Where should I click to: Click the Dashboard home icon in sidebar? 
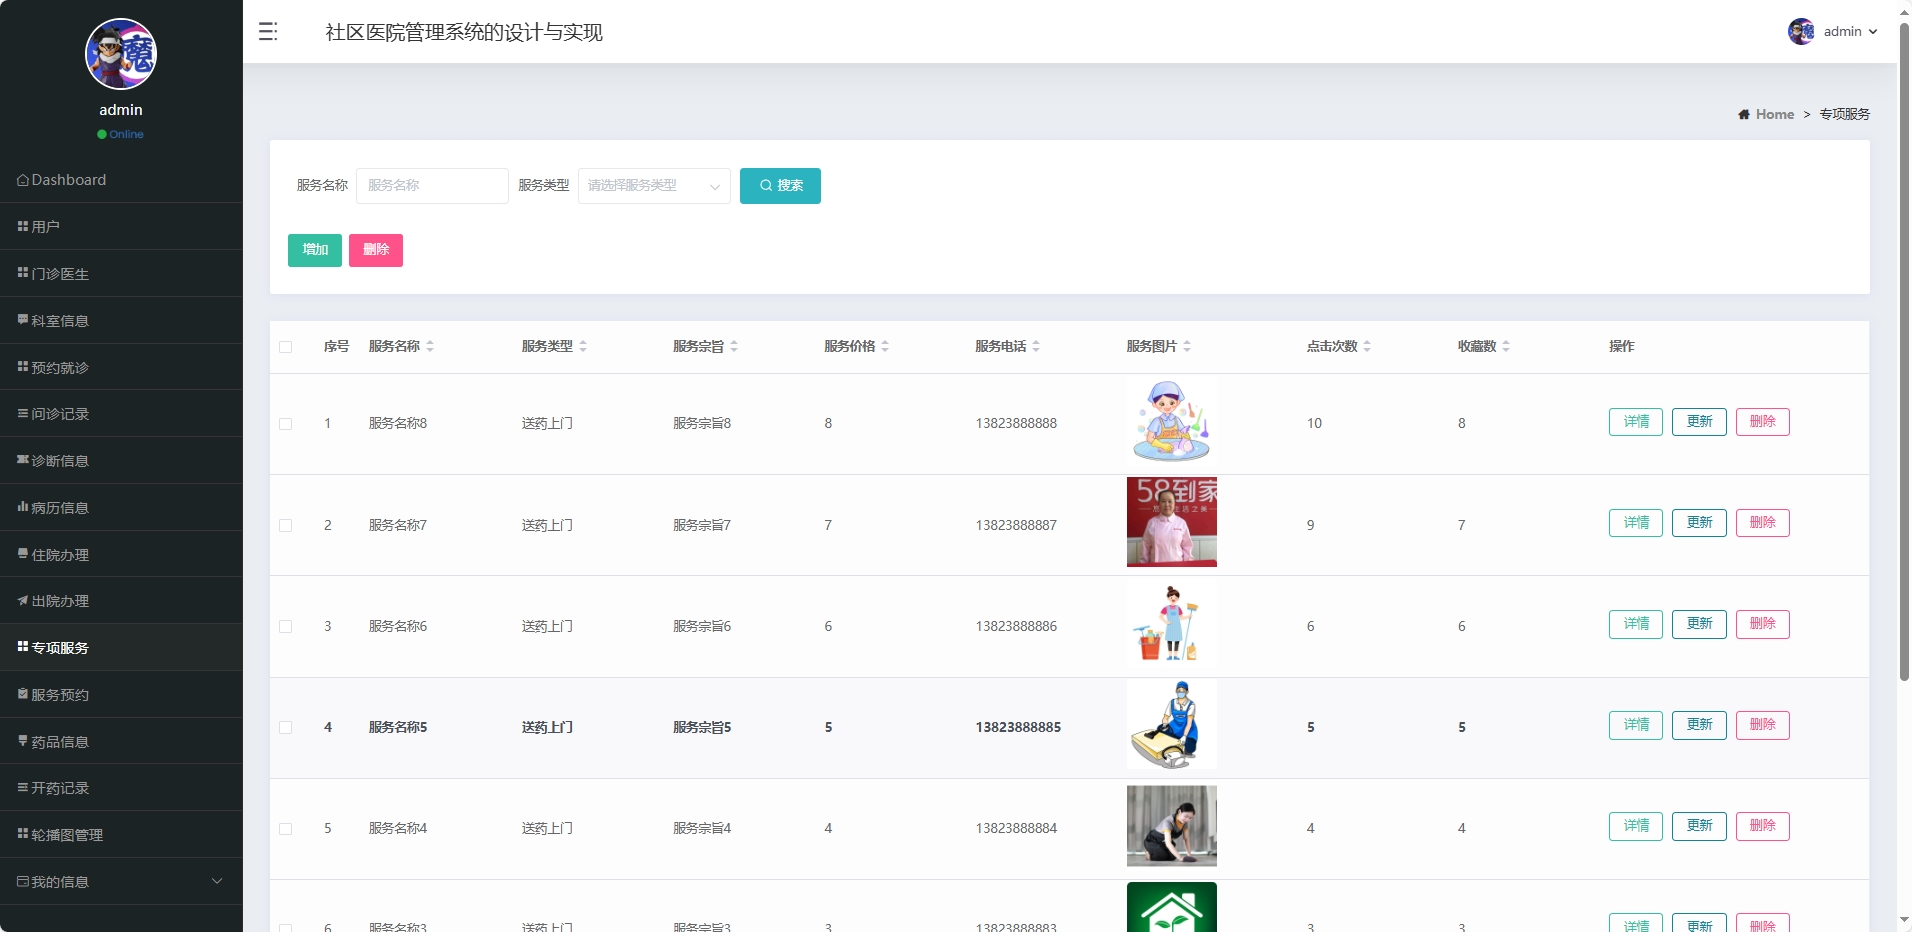23,180
